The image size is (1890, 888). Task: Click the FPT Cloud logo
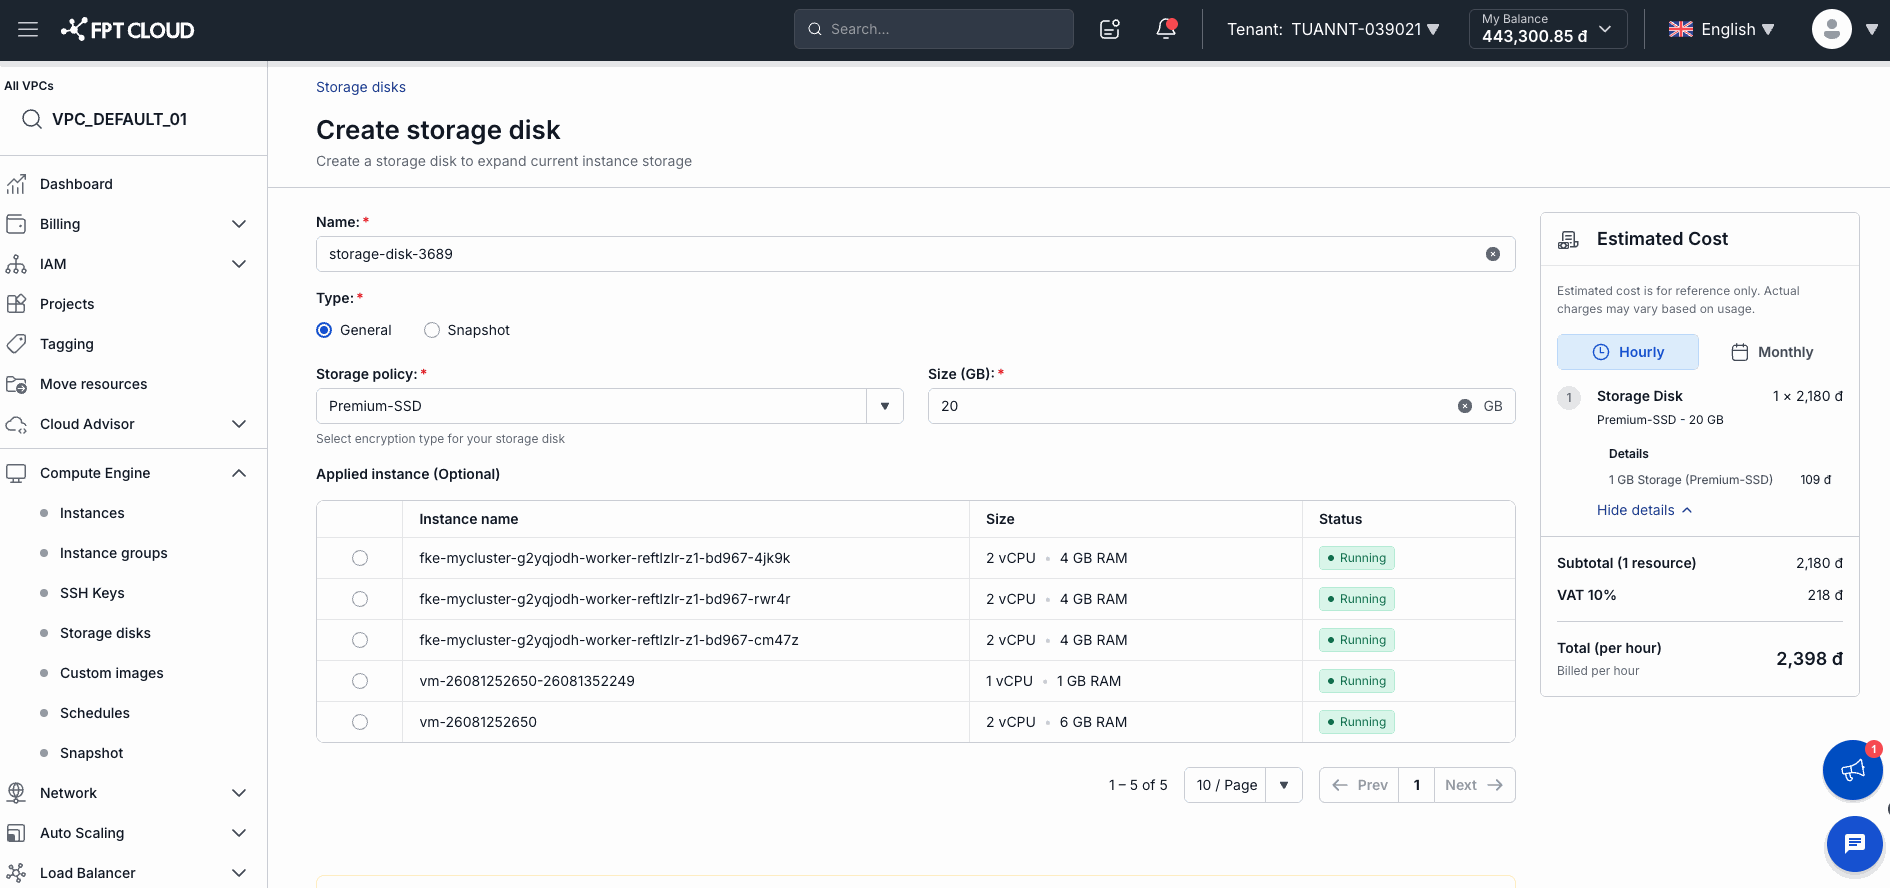tap(127, 29)
